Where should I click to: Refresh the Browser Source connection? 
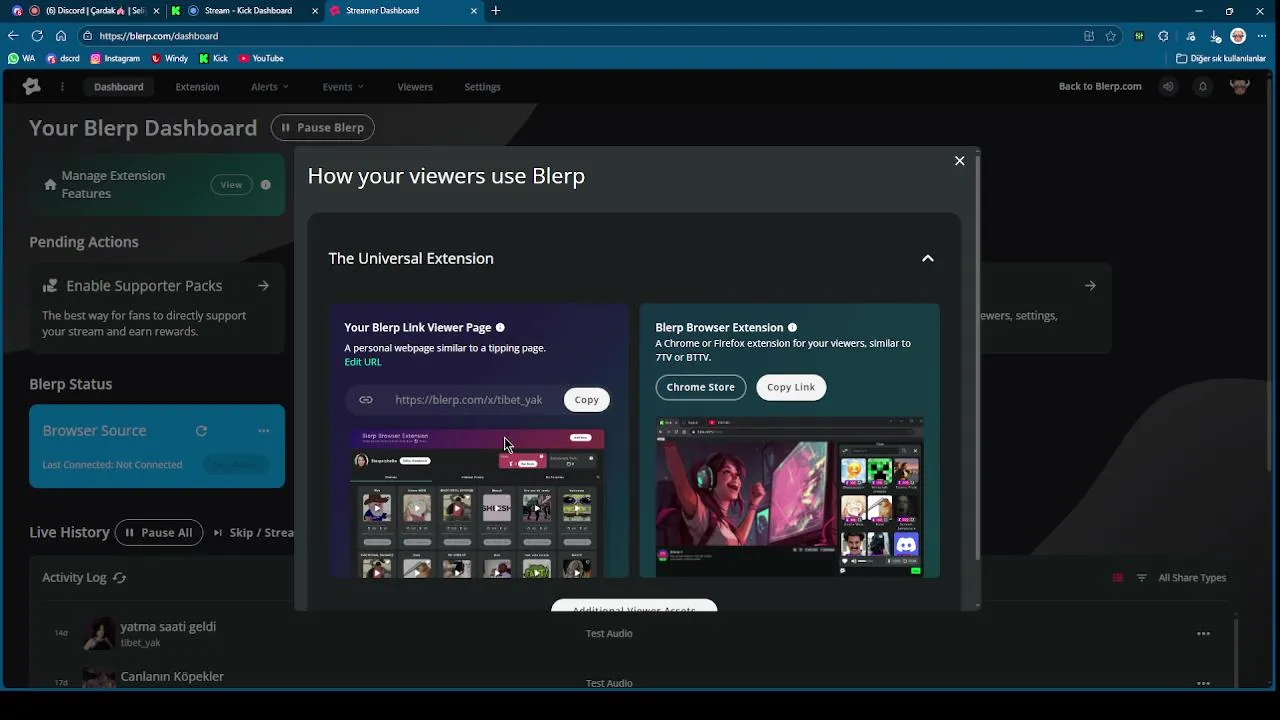point(201,431)
